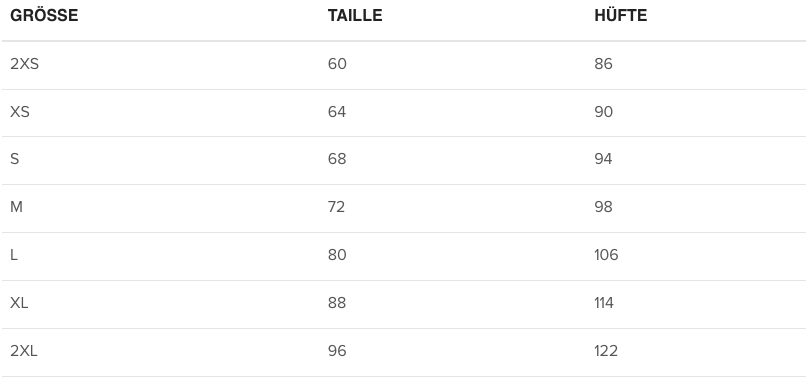Image resolution: width=806 pixels, height=378 pixels.
Task: Select the XL size cell
Action: [x=19, y=303]
